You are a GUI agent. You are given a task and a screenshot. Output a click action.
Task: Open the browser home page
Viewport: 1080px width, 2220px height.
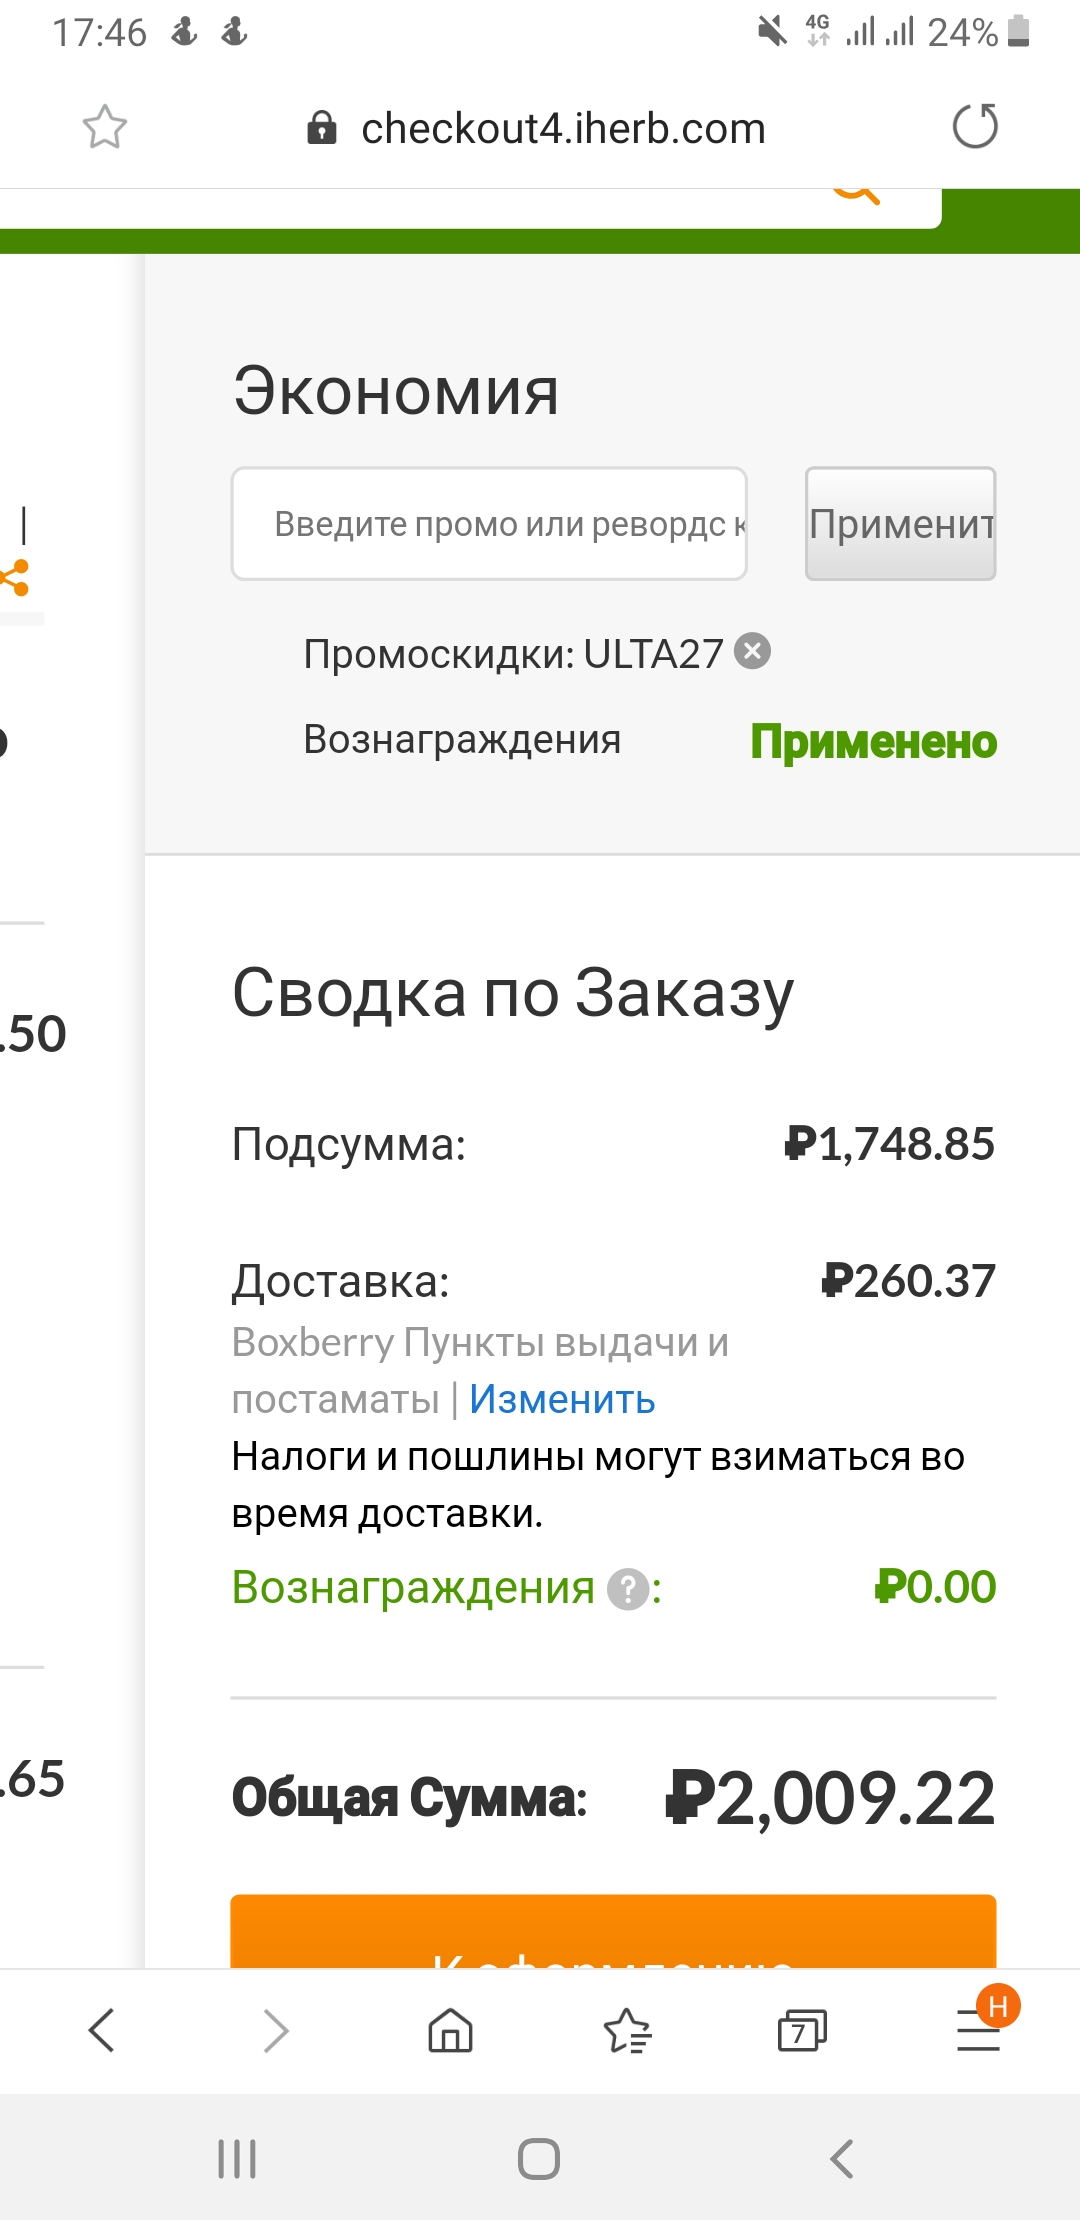coord(451,2031)
